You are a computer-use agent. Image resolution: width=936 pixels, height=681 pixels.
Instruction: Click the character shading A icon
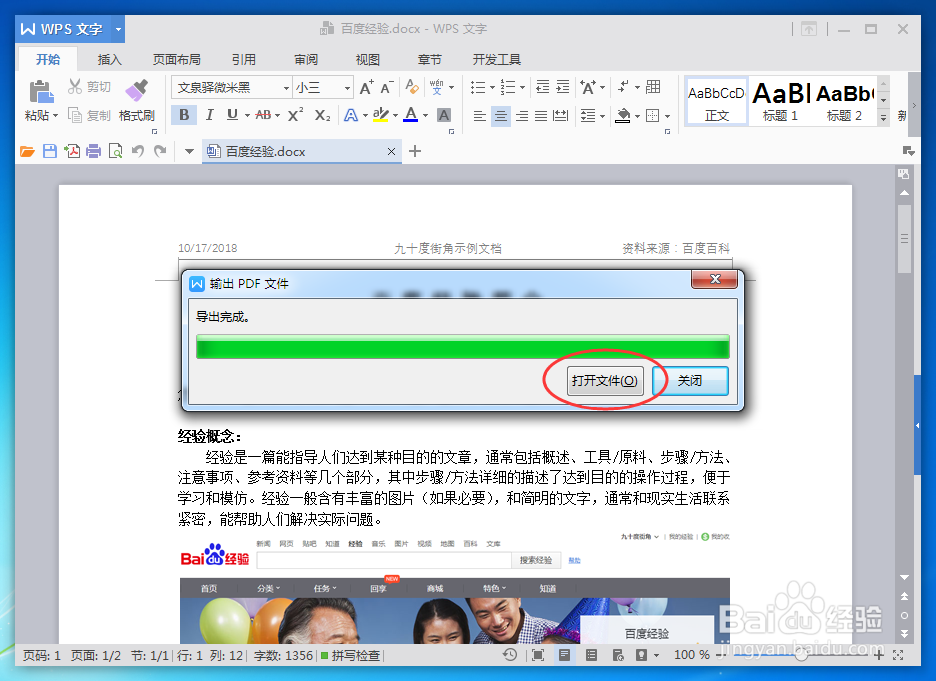point(444,115)
